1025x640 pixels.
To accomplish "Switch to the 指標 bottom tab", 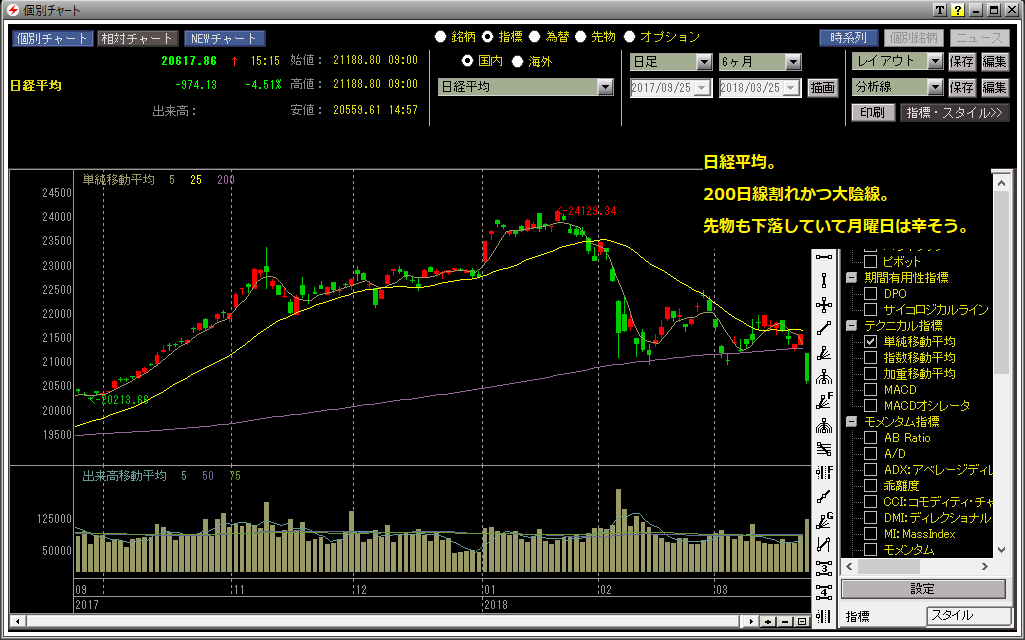I will pyautogui.click(x=858, y=616).
